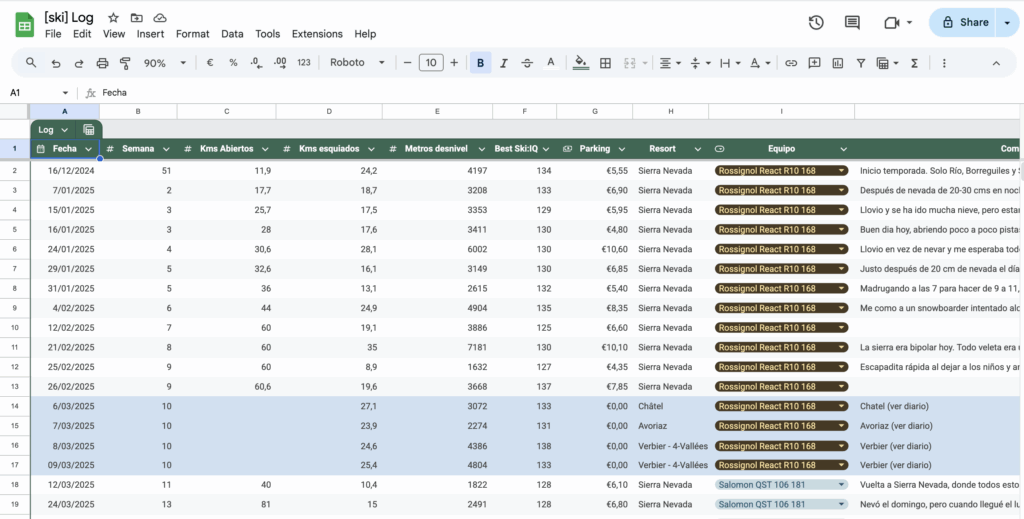The image size is (1024, 519).
Task: Toggle strikethrough formatting
Action: click(x=527, y=63)
